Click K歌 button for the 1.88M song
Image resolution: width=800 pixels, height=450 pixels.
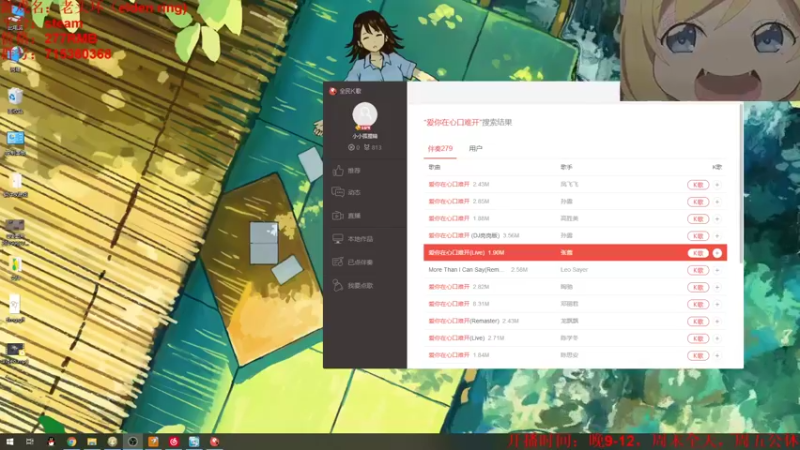[x=698, y=219]
